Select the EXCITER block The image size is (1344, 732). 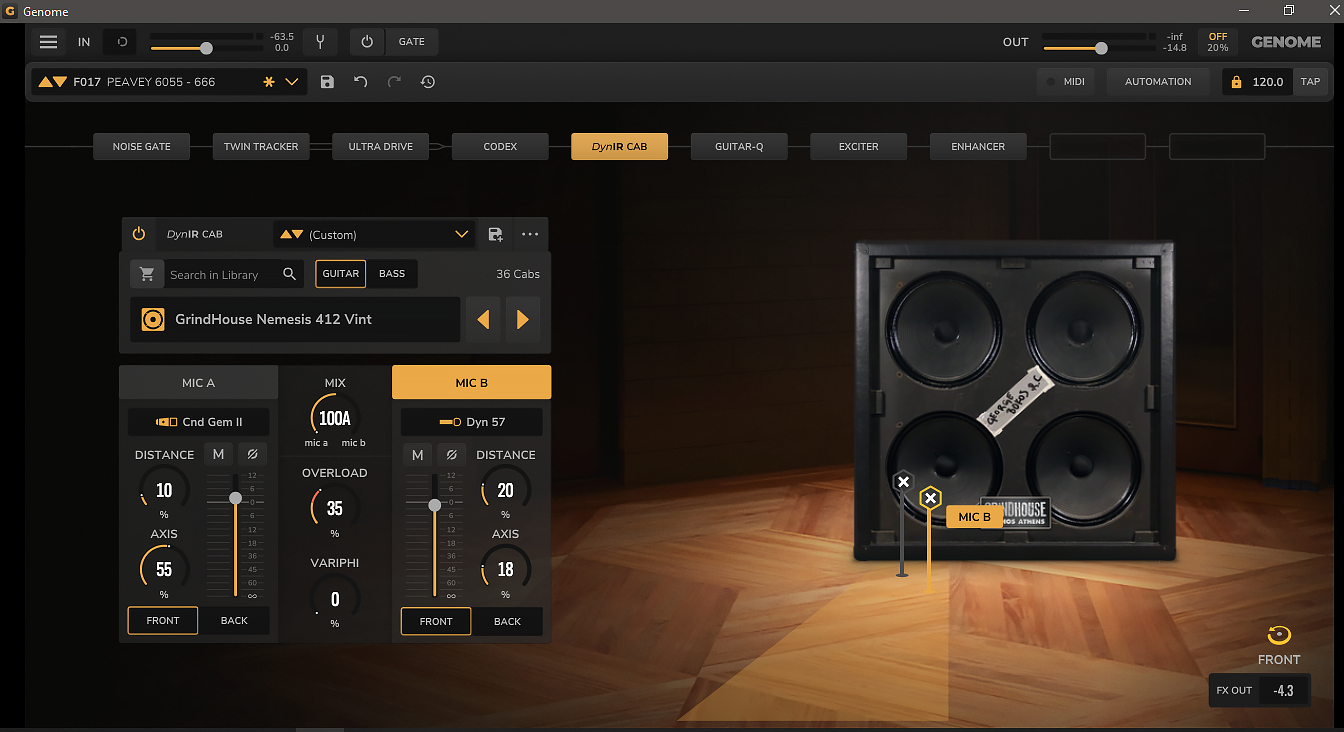click(858, 147)
